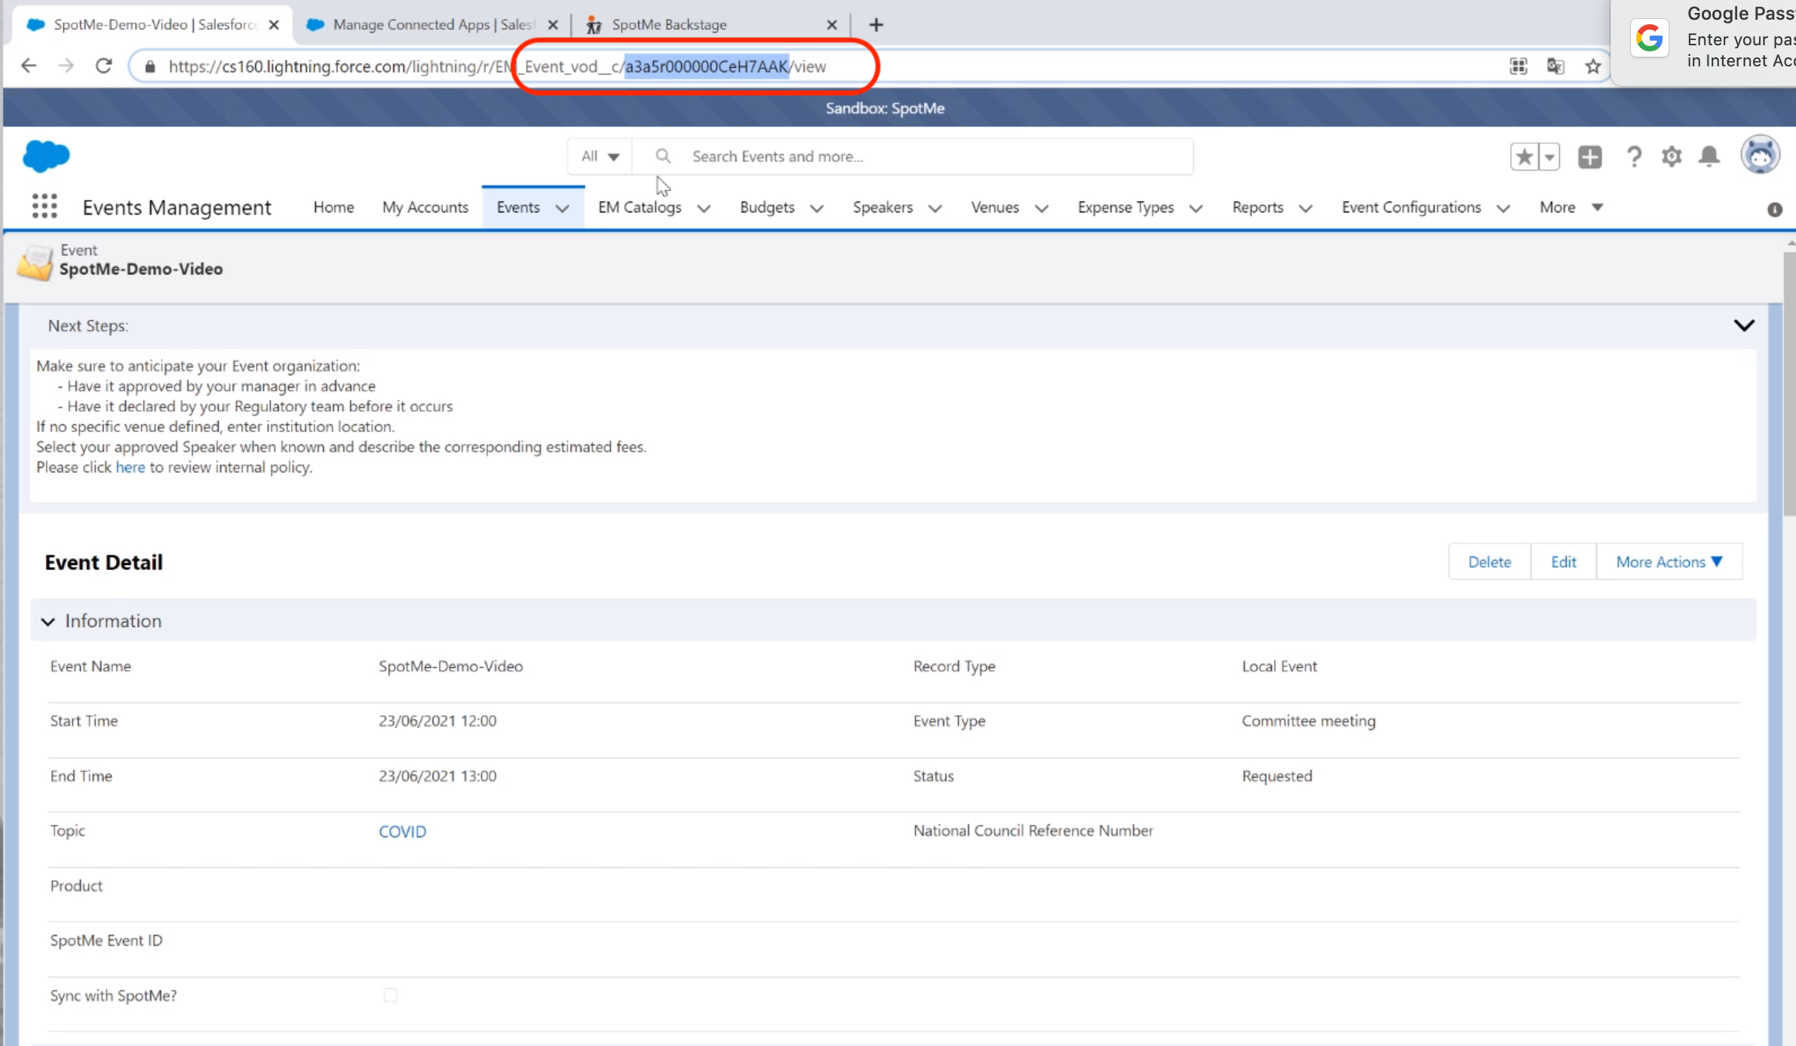Click the Start Time 23/06/2021 12:00 value
Viewport: 1796px width, 1046px height.
click(437, 721)
